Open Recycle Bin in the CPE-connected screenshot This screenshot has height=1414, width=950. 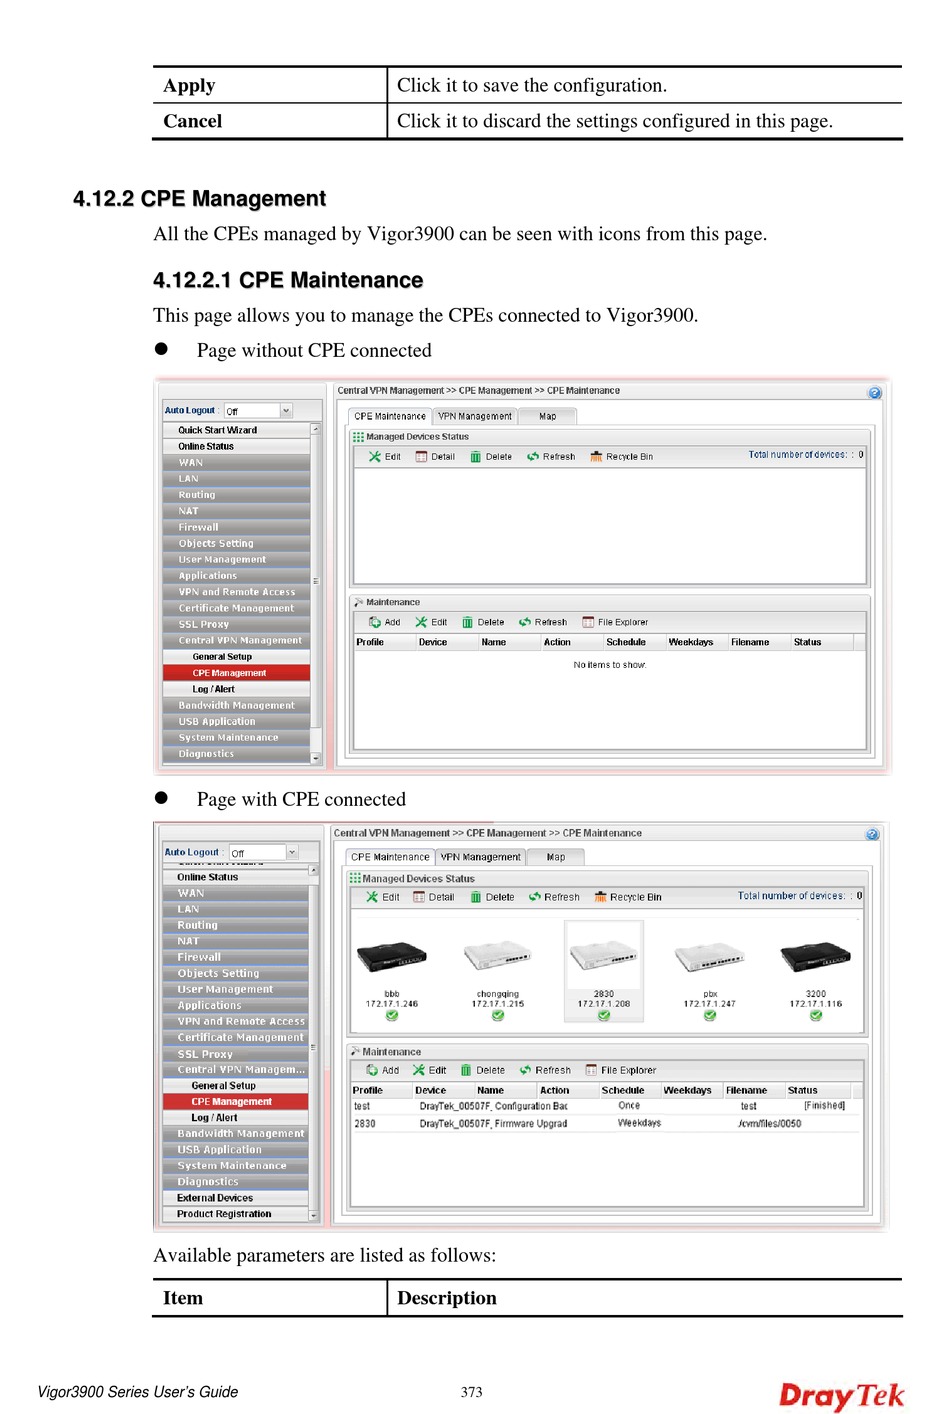pos(628,897)
